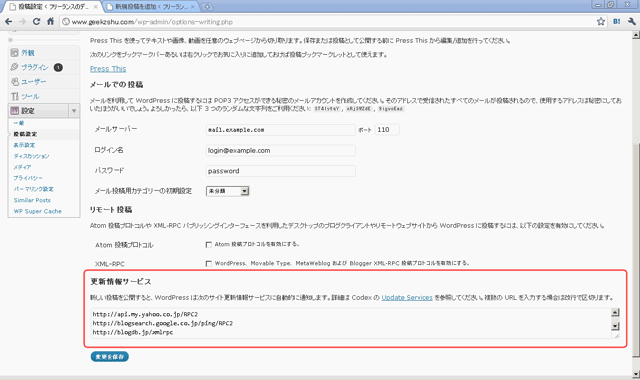Image resolution: width=640 pixels, height=380 pixels.
Task: Open the Chrome wrench menu
Action: coord(631,22)
